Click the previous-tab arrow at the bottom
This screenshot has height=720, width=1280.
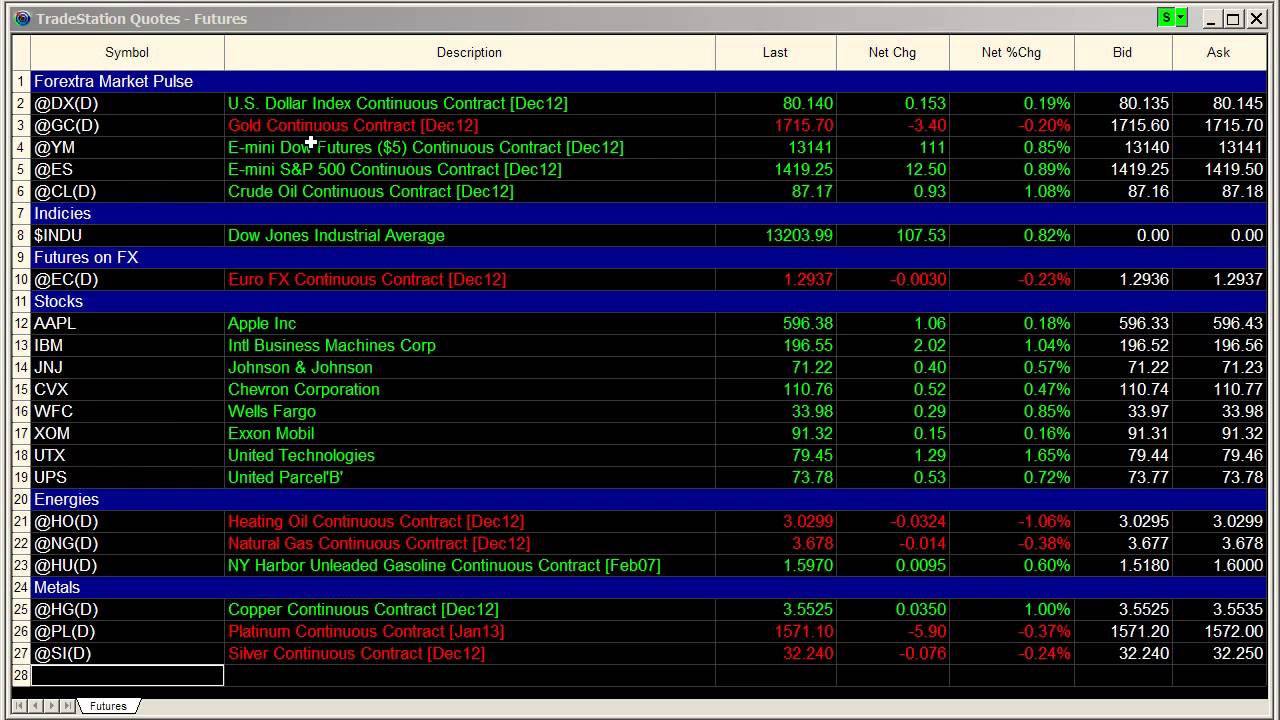tap(37, 706)
